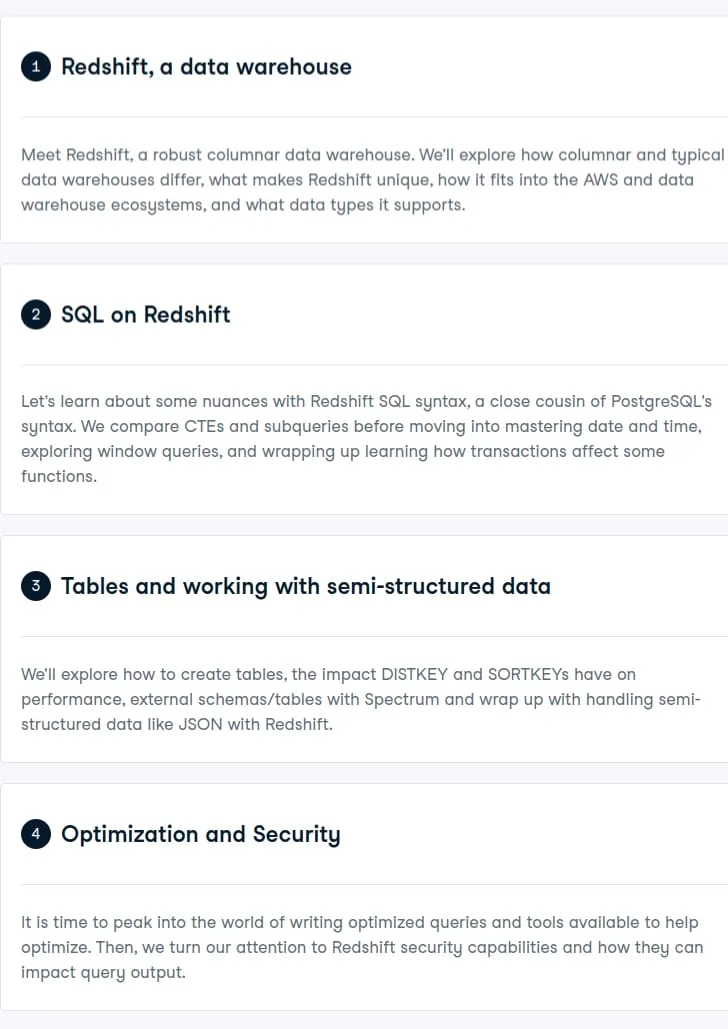Click the 'Meet Redshift' chapter description paragraph
Viewport: 728px width, 1029px height.
[373, 180]
